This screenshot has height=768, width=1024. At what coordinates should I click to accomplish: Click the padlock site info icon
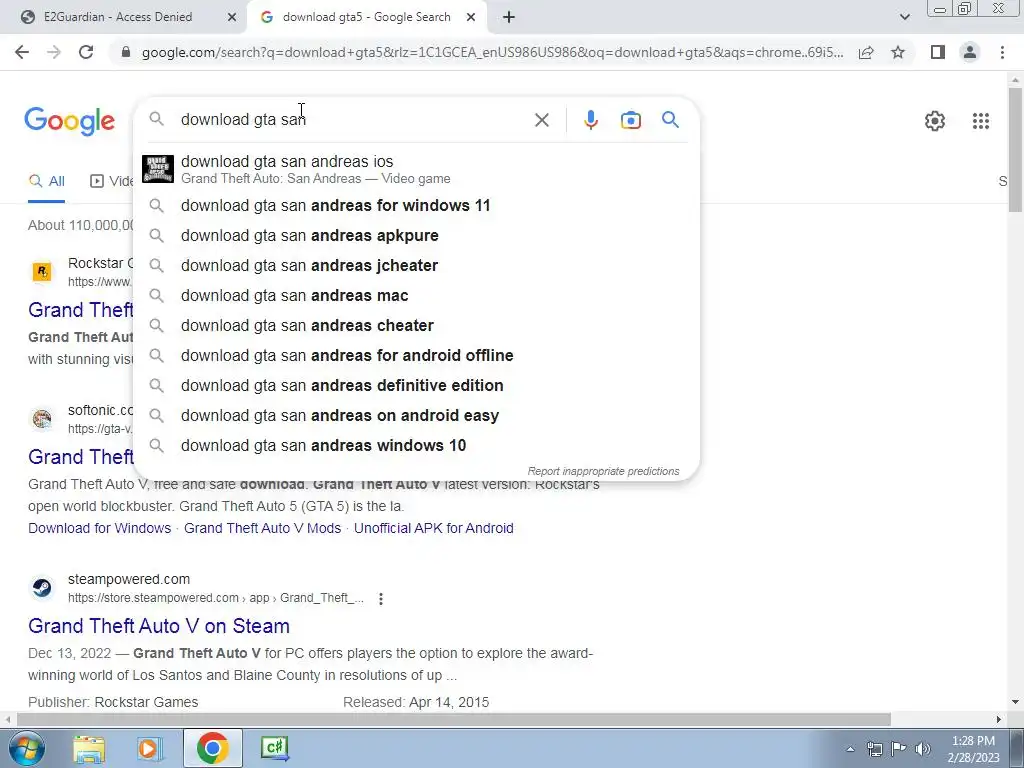[x=126, y=52]
